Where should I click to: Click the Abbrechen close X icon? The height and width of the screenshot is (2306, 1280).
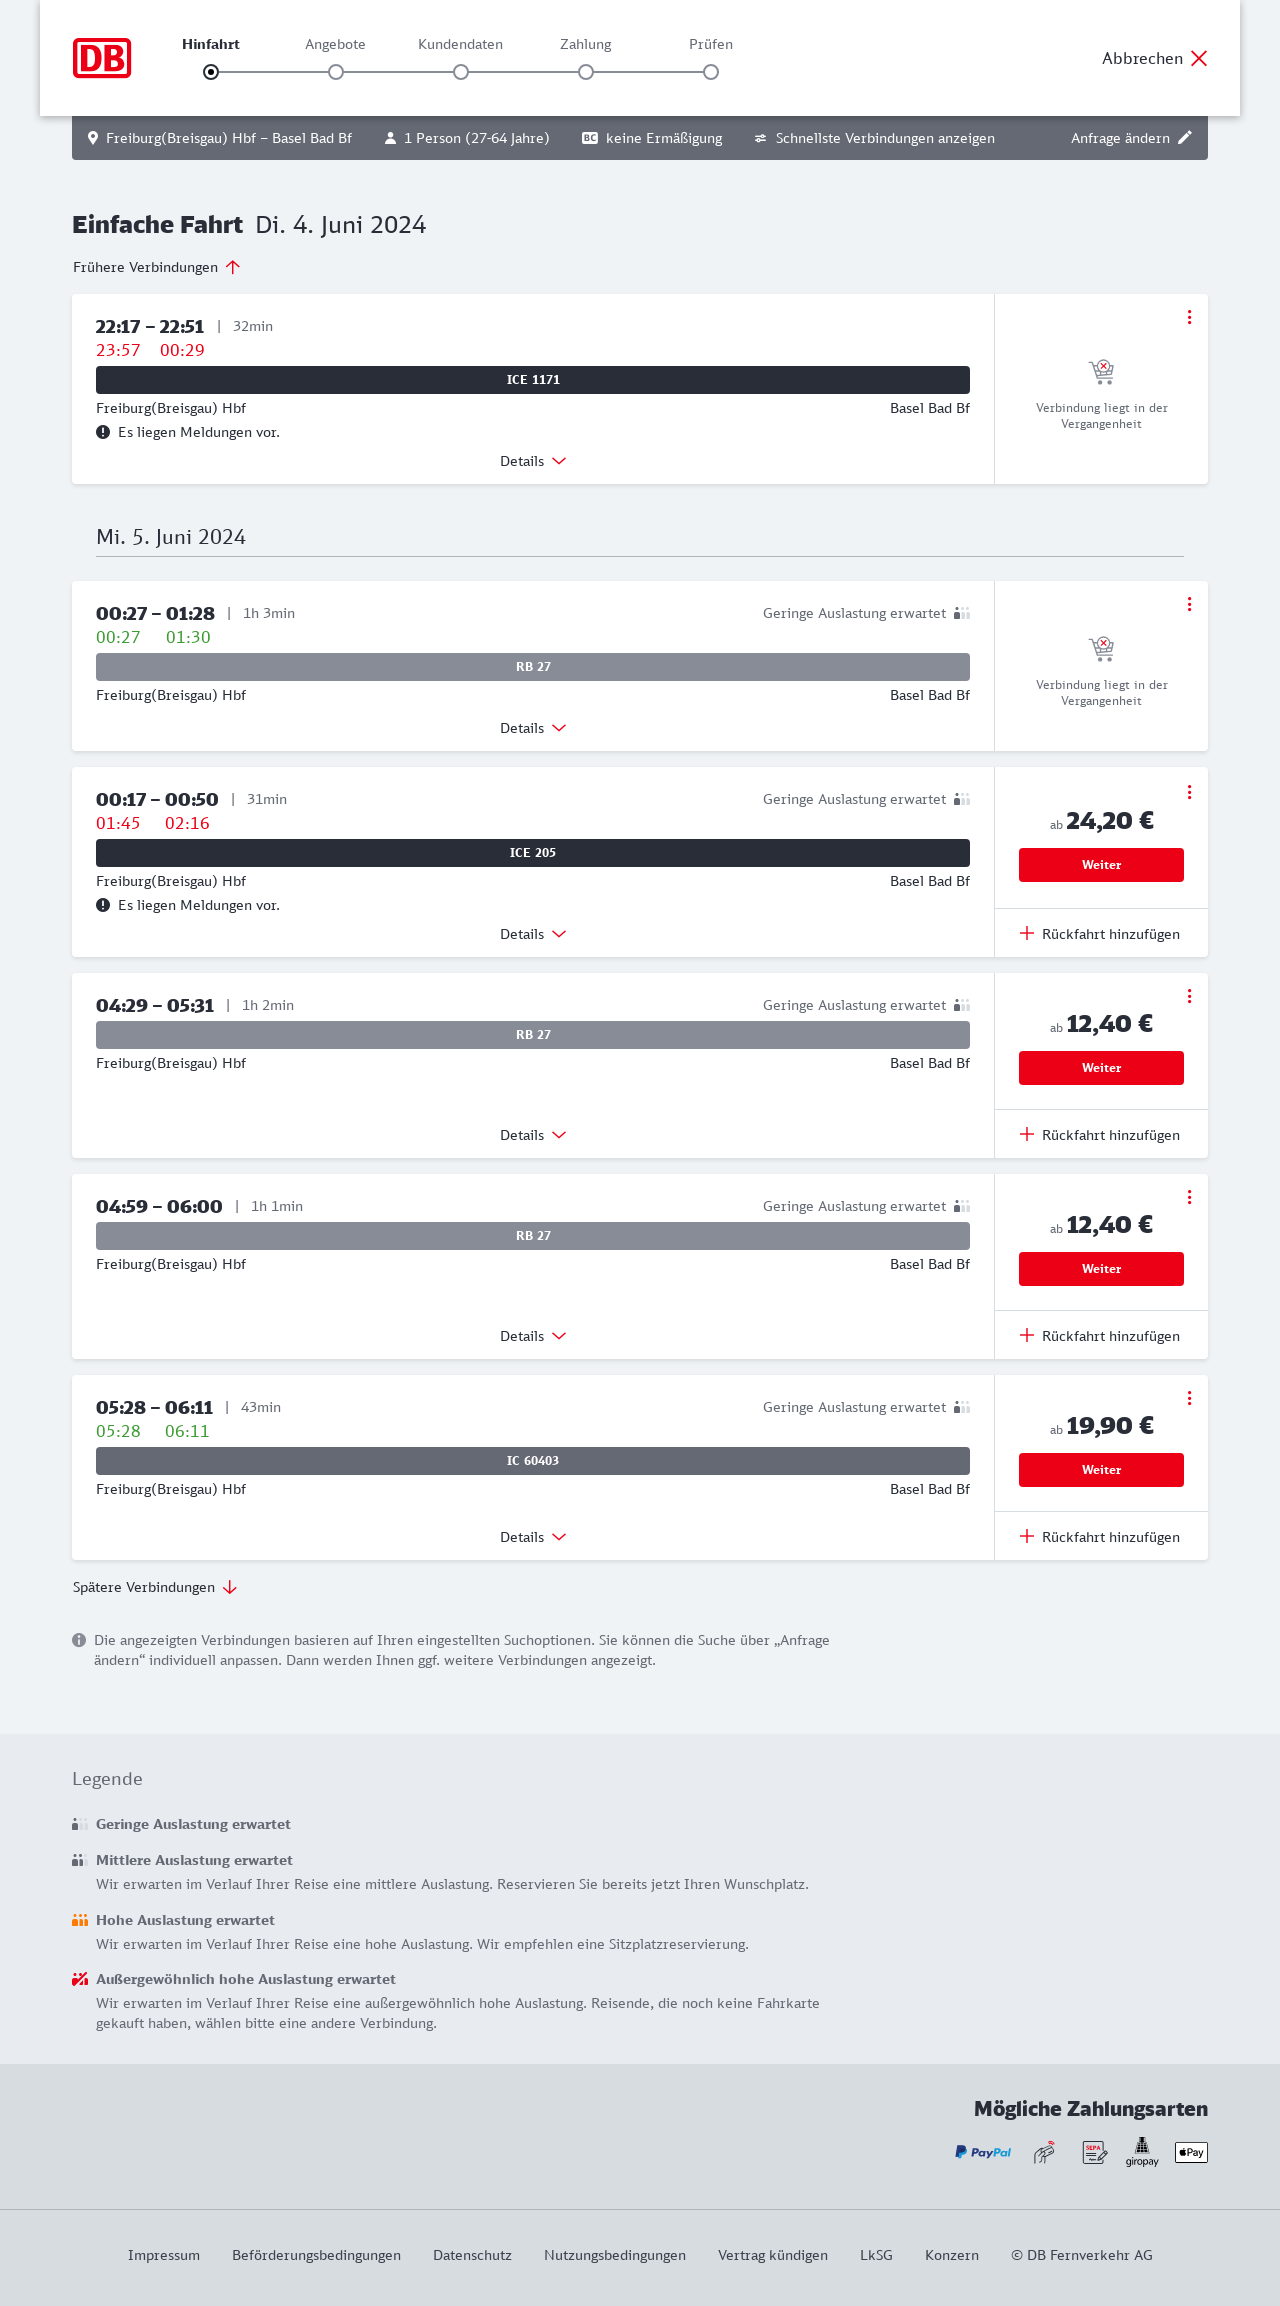(1199, 58)
